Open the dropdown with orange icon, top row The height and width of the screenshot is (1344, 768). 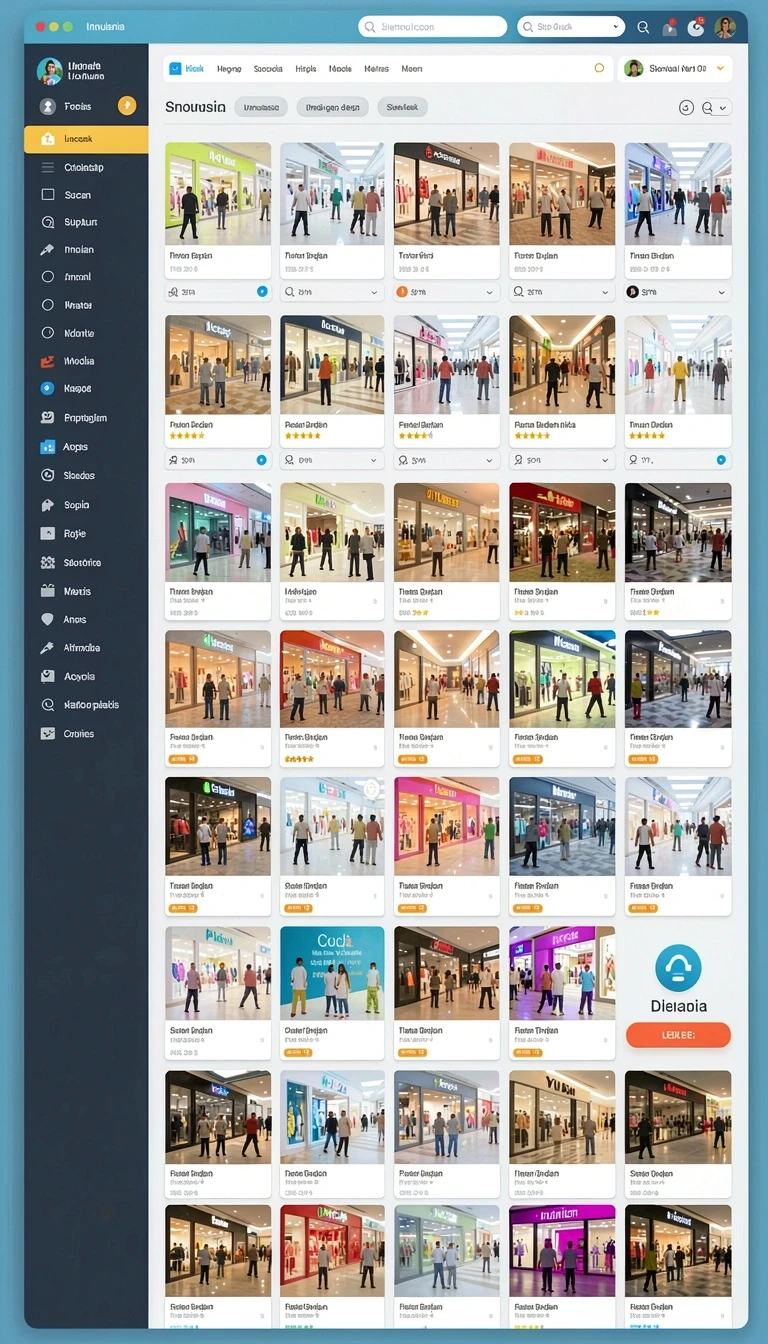[447, 292]
